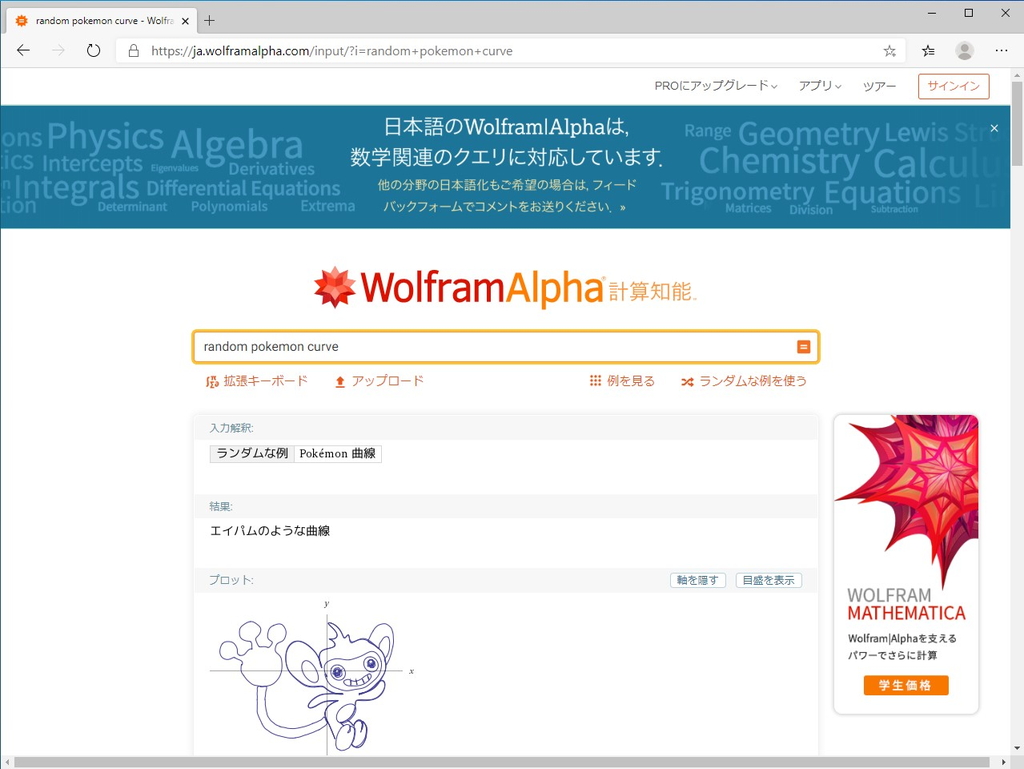The width and height of the screenshot is (1024, 769).
Task: Click the サインイン button
Action: pyautogui.click(x=953, y=86)
